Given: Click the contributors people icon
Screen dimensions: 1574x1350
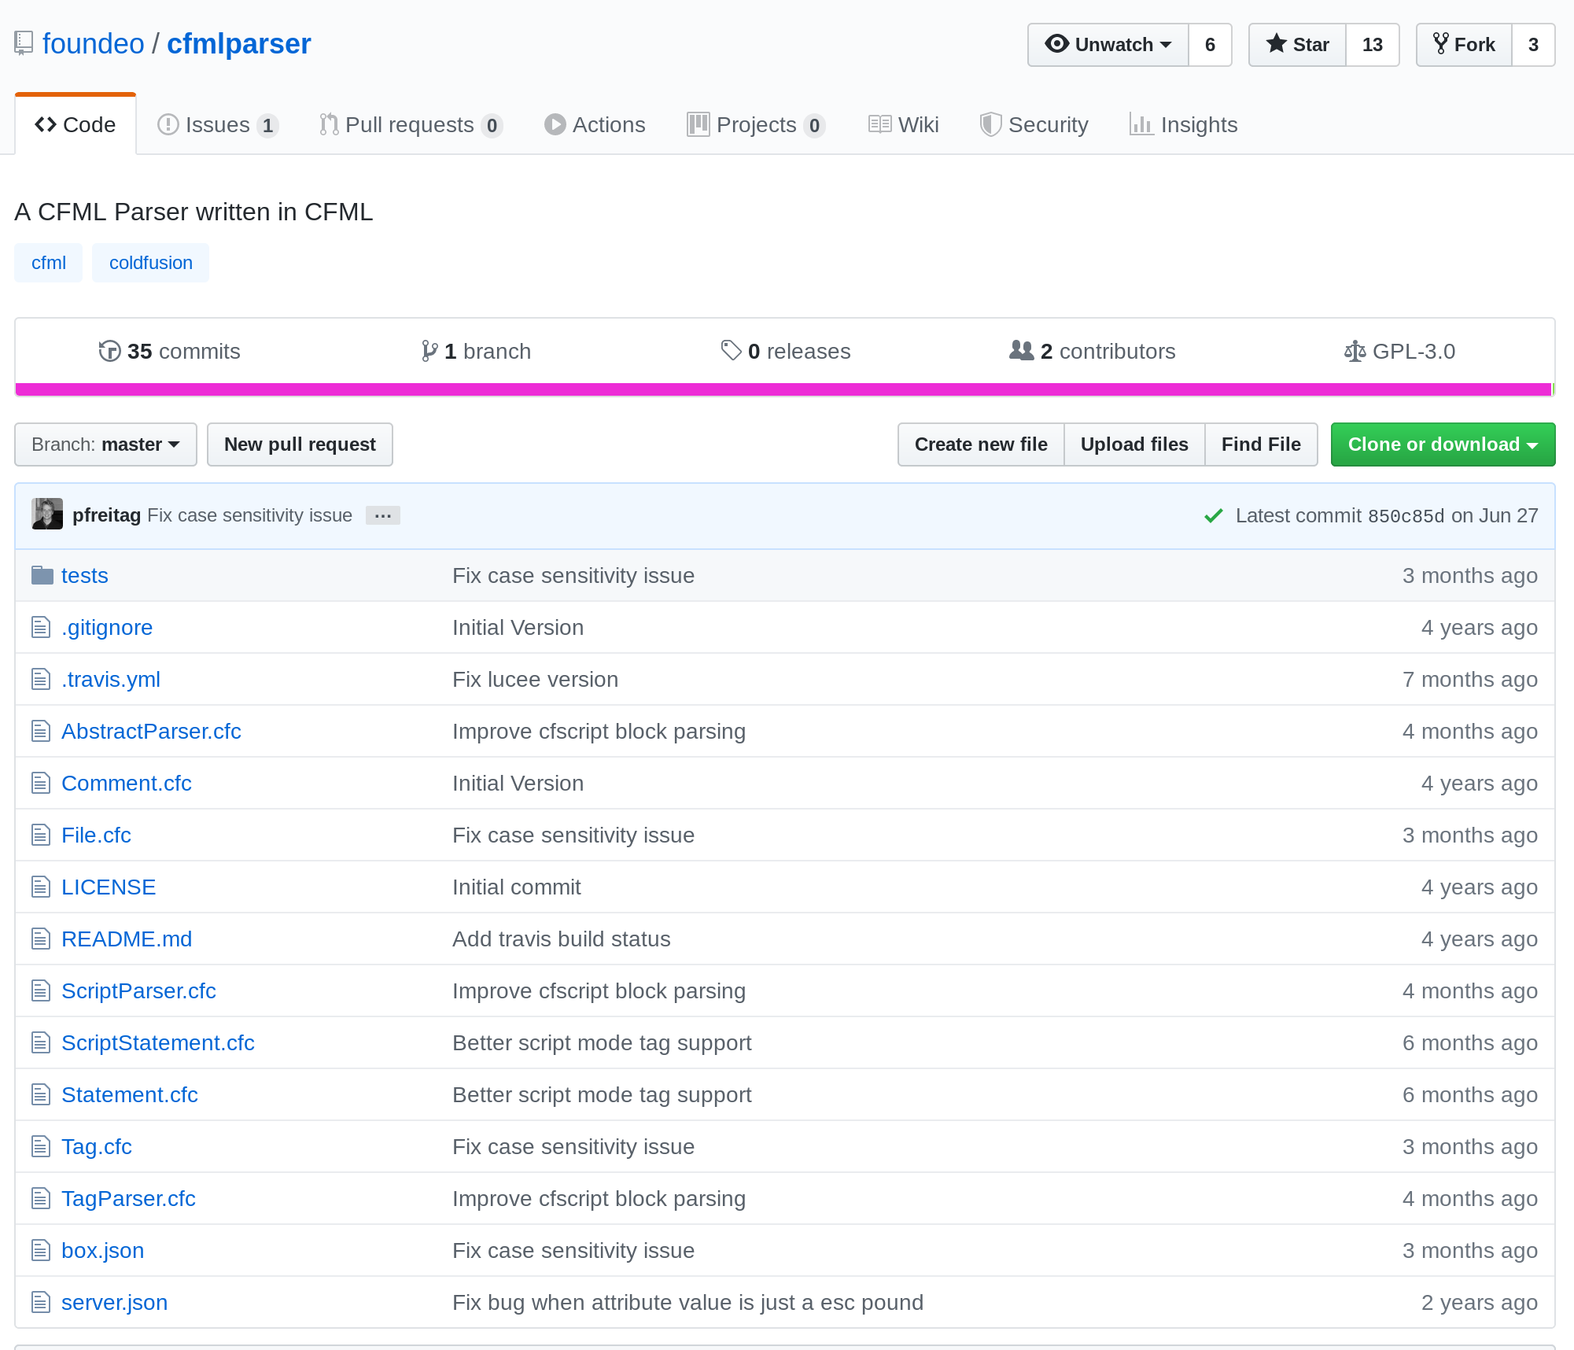Looking at the screenshot, I should [x=1021, y=350].
